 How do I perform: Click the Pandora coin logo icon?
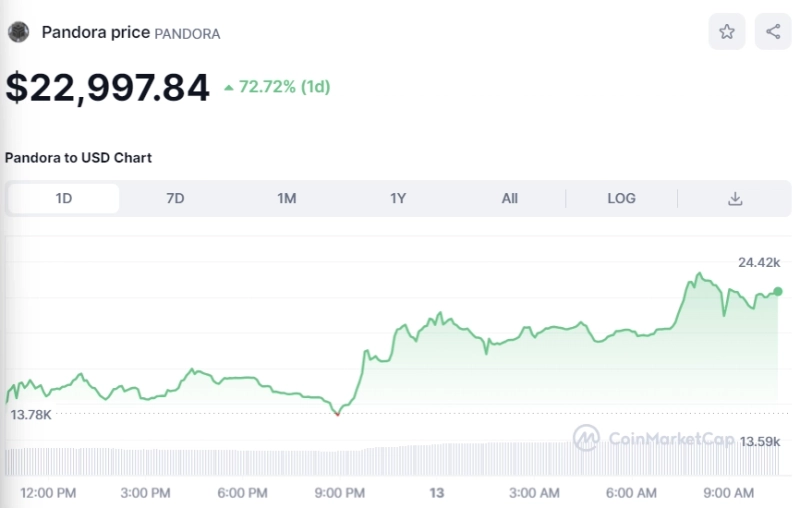[x=18, y=32]
